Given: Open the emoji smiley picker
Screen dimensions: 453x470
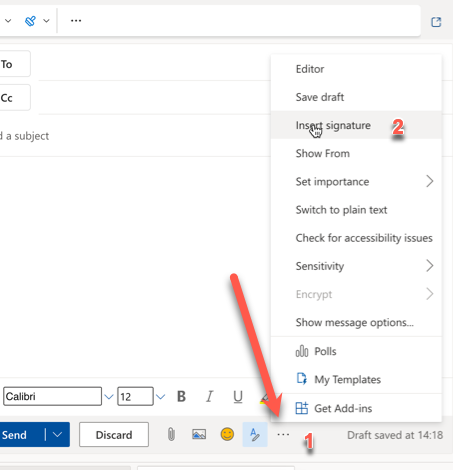Looking at the screenshot, I should 227,434.
